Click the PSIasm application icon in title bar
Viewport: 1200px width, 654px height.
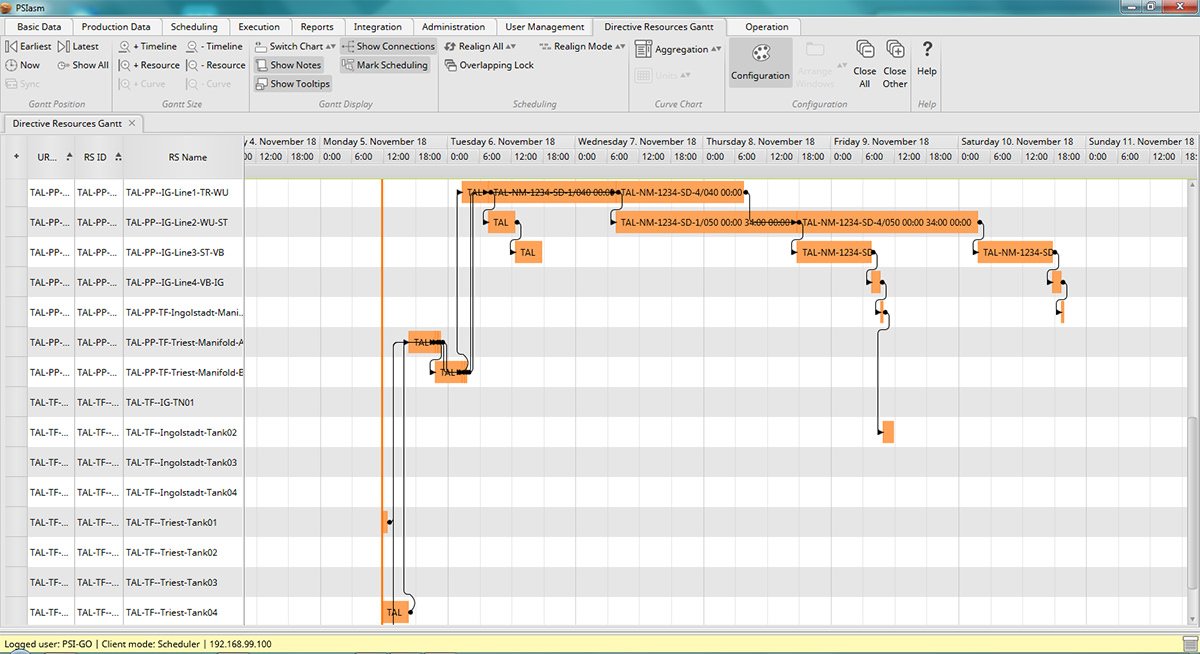click(x=8, y=7)
